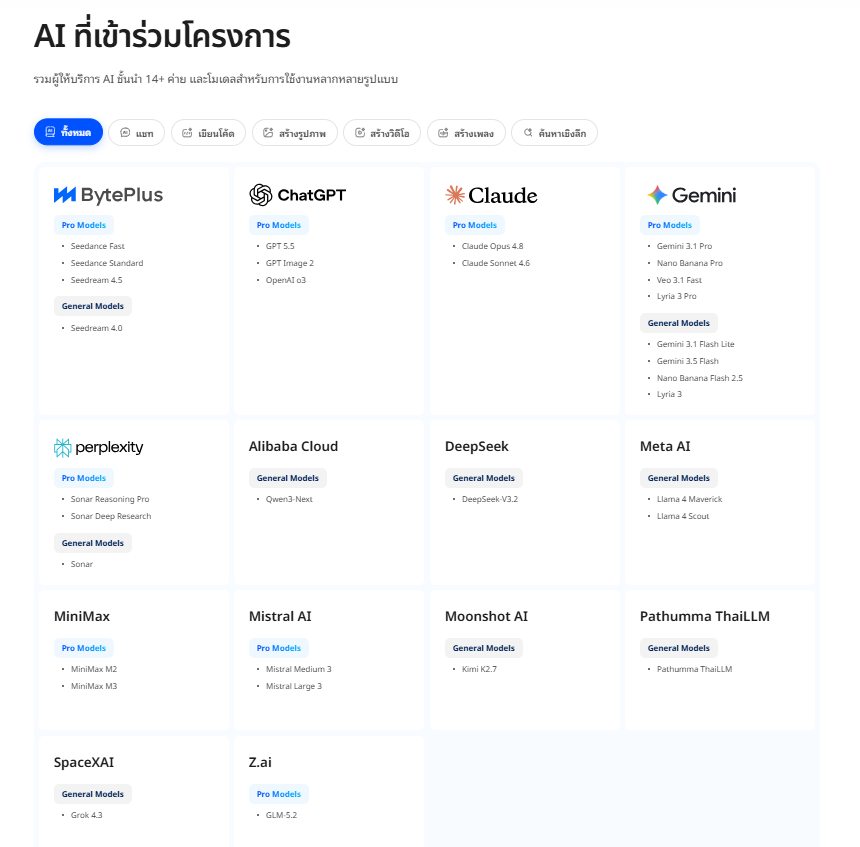
Task: Open the สร้างวิดีโอ filter tab
Action: tap(382, 133)
